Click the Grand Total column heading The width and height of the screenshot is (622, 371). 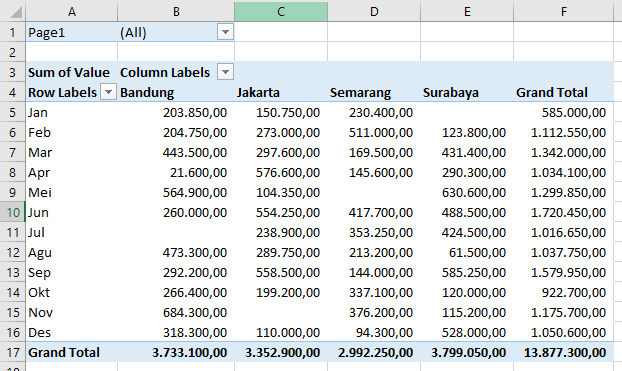tap(551, 92)
